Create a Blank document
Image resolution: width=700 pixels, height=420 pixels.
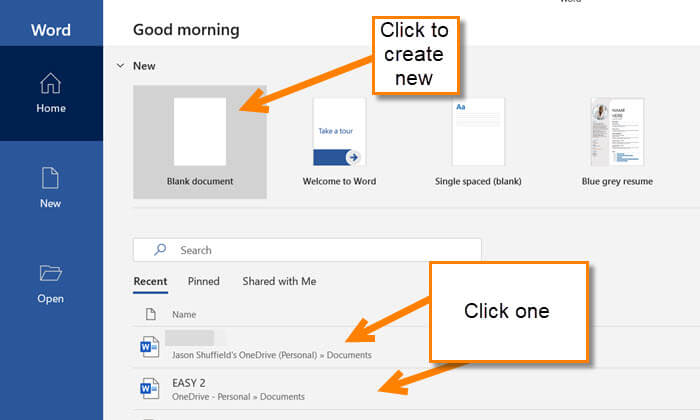click(x=200, y=142)
